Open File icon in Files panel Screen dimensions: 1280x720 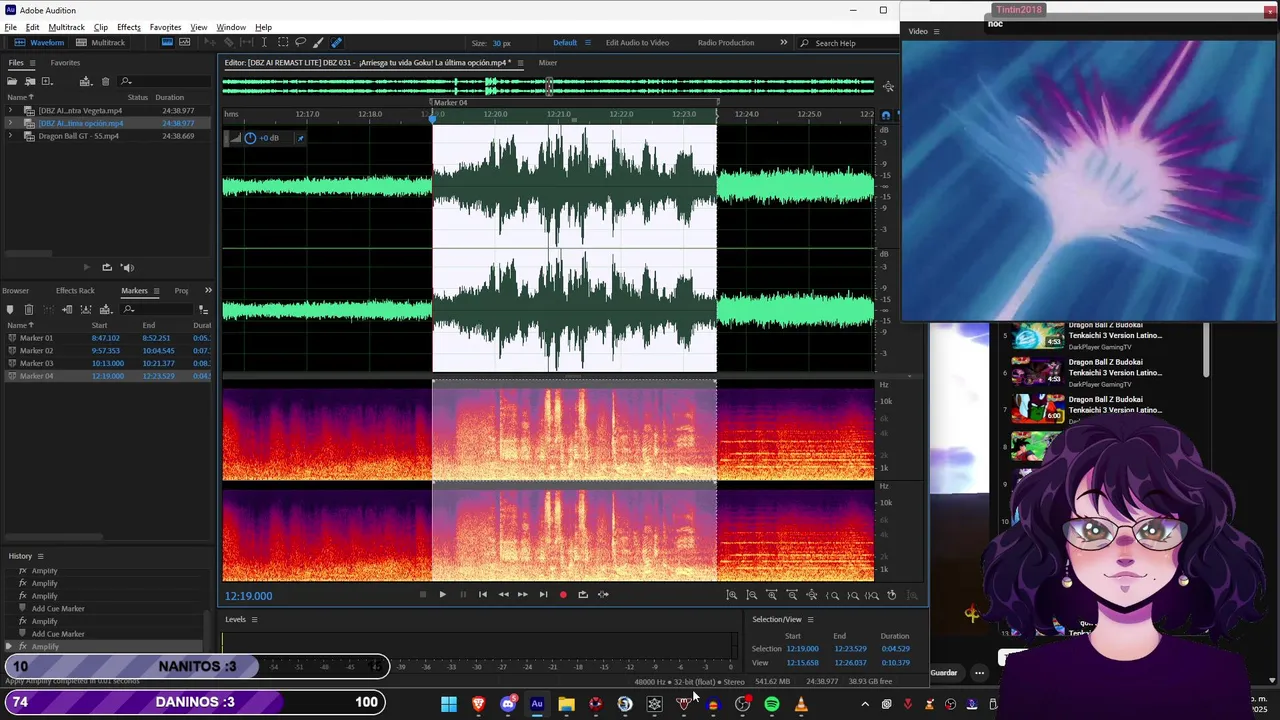pyautogui.click(x=12, y=81)
